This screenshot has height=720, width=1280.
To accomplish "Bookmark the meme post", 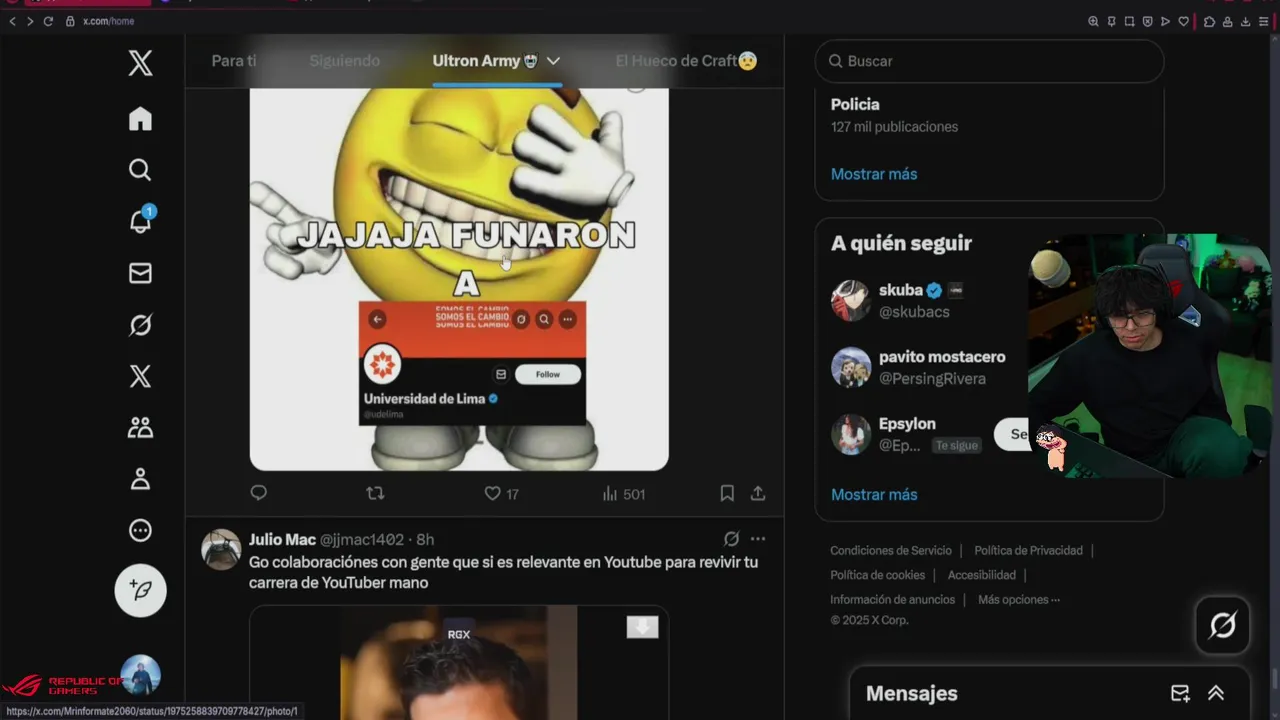I will pos(727,493).
